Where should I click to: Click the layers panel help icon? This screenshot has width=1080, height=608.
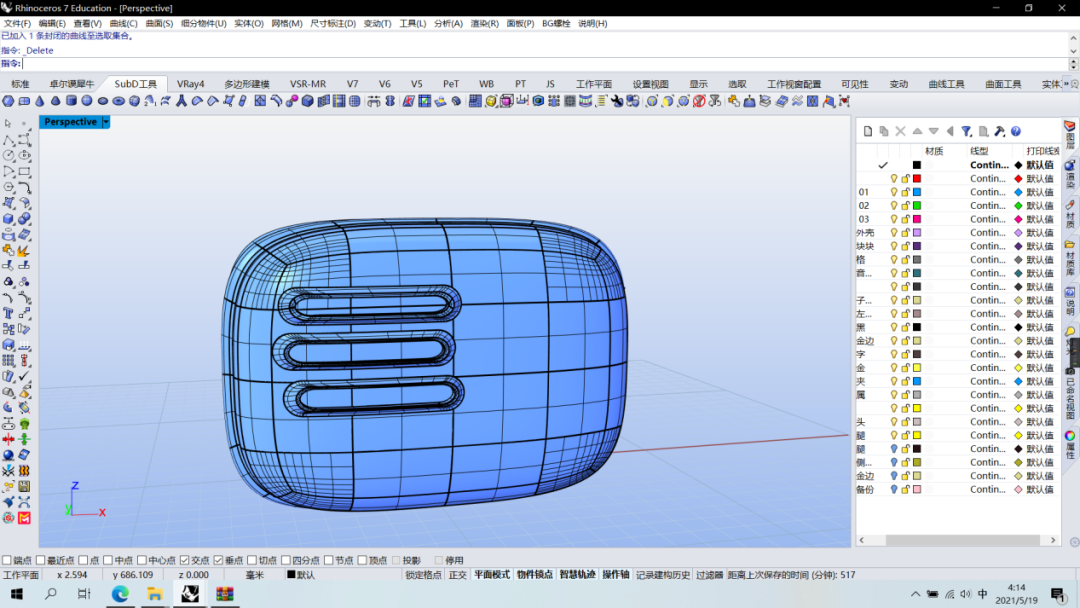tap(1015, 131)
